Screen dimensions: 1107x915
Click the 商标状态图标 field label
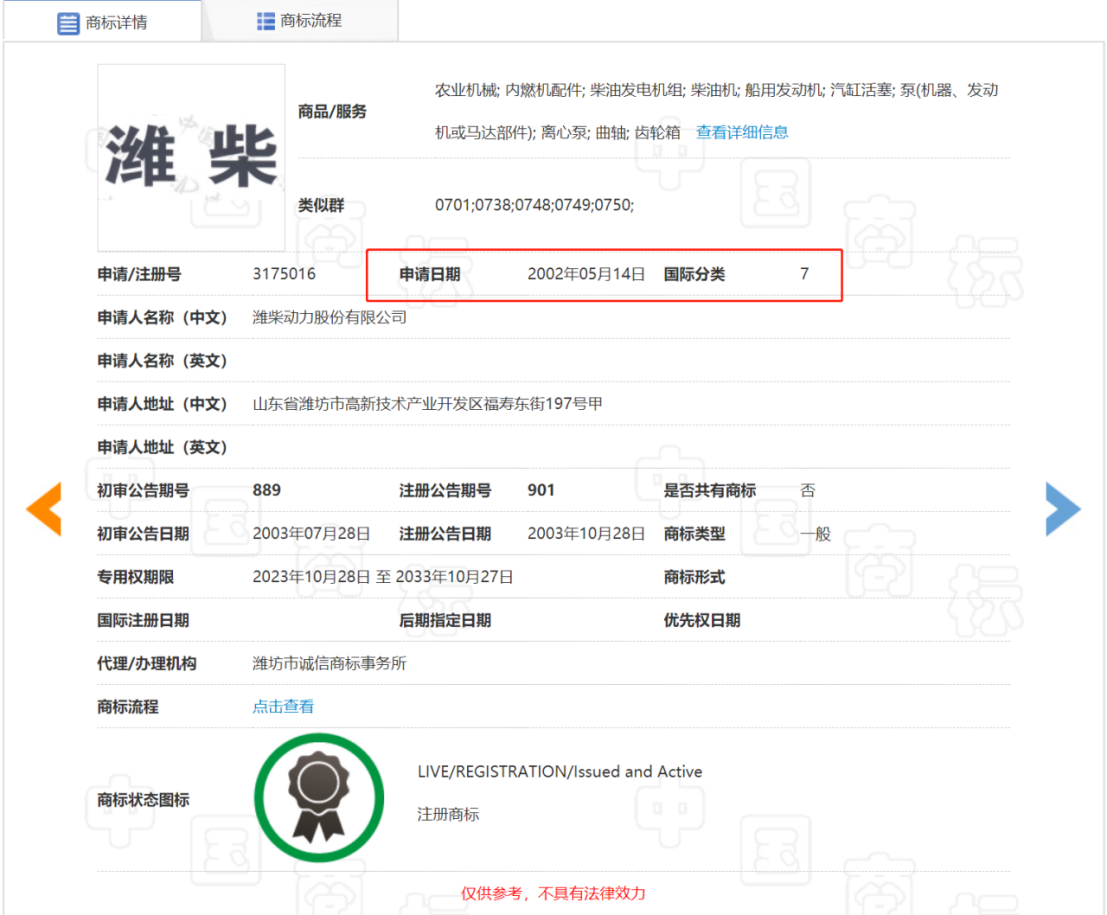[x=143, y=800]
